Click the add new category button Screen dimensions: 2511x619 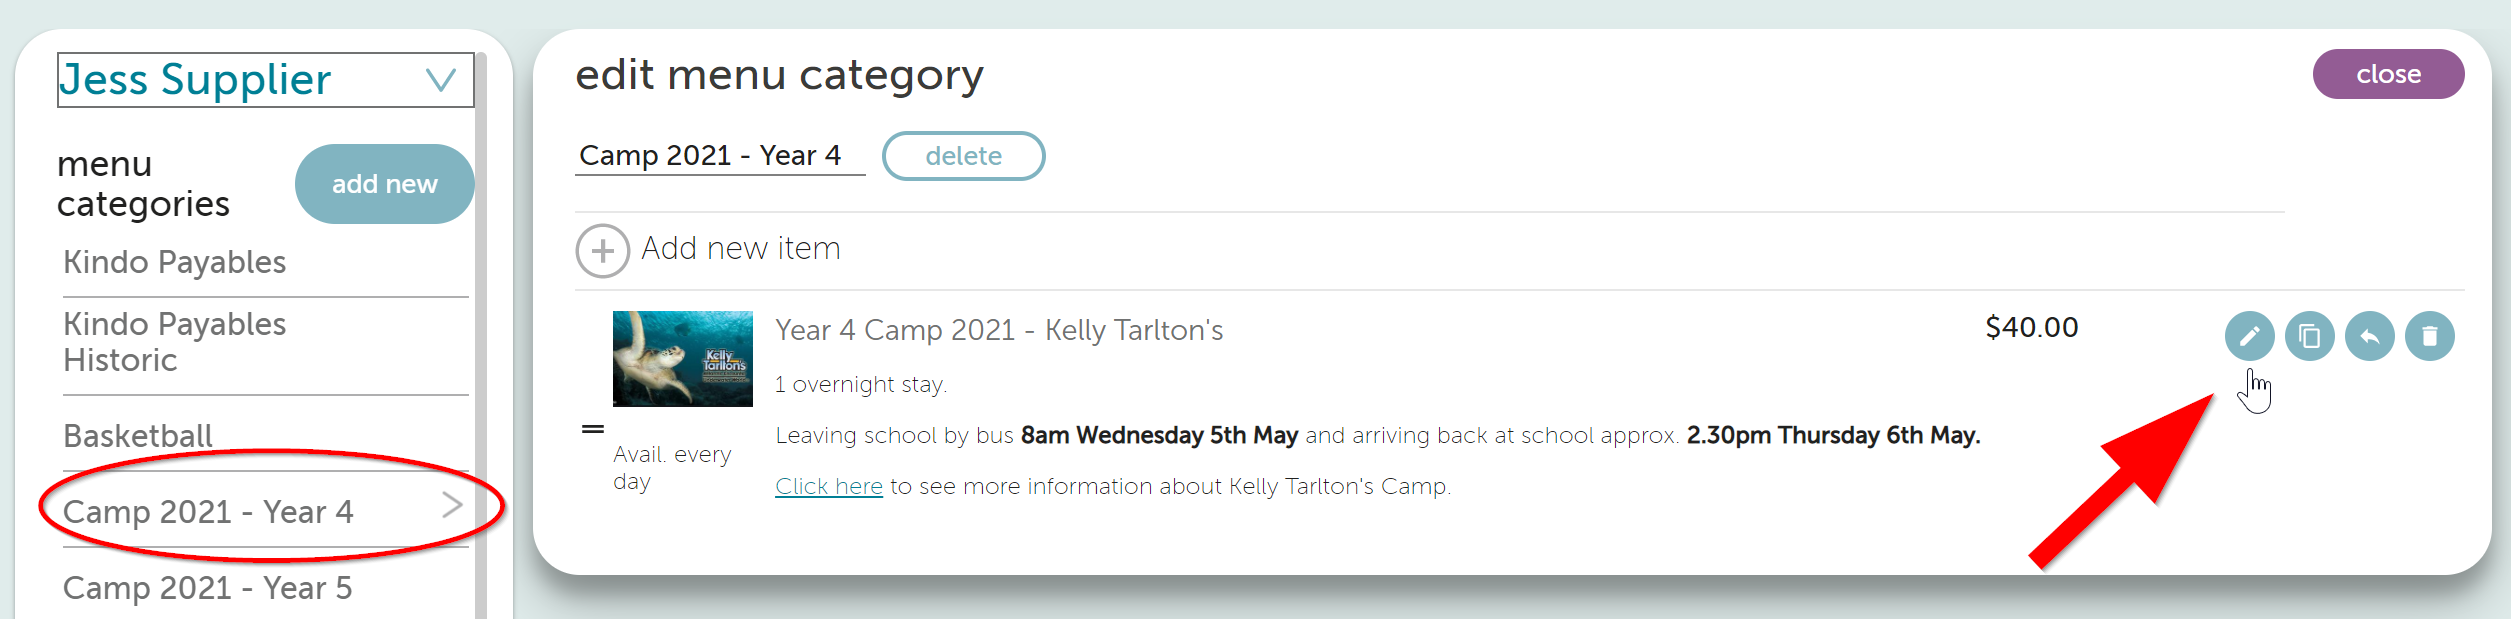[x=384, y=184]
